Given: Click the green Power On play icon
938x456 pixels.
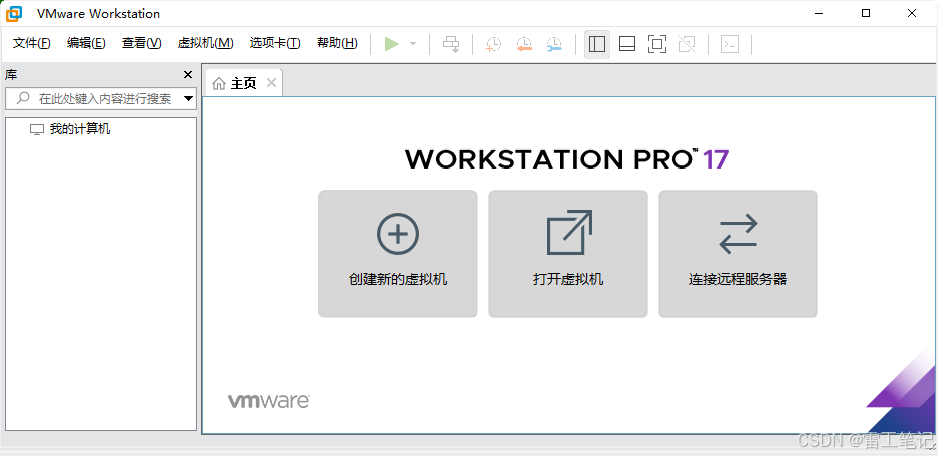Looking at the screenshot, I should (x=392, y=44).
